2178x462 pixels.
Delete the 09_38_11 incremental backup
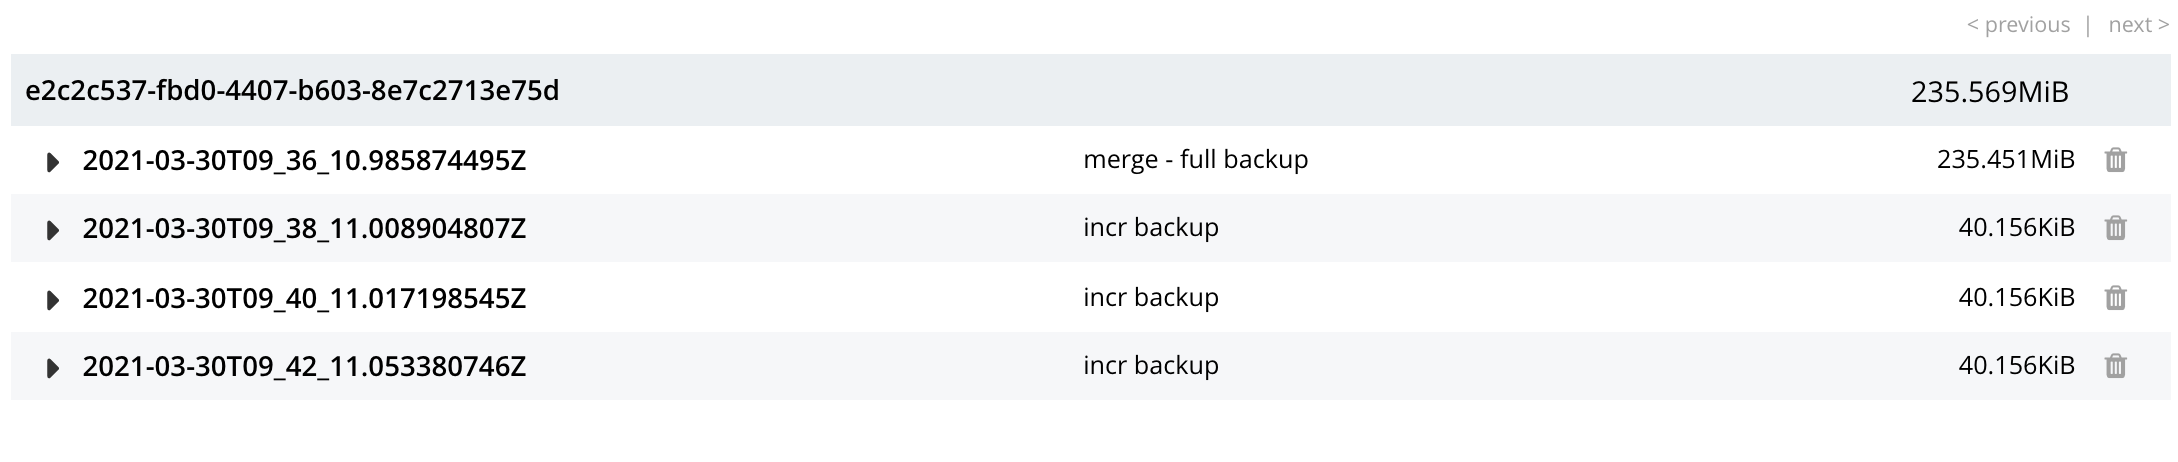[2115, 229]
